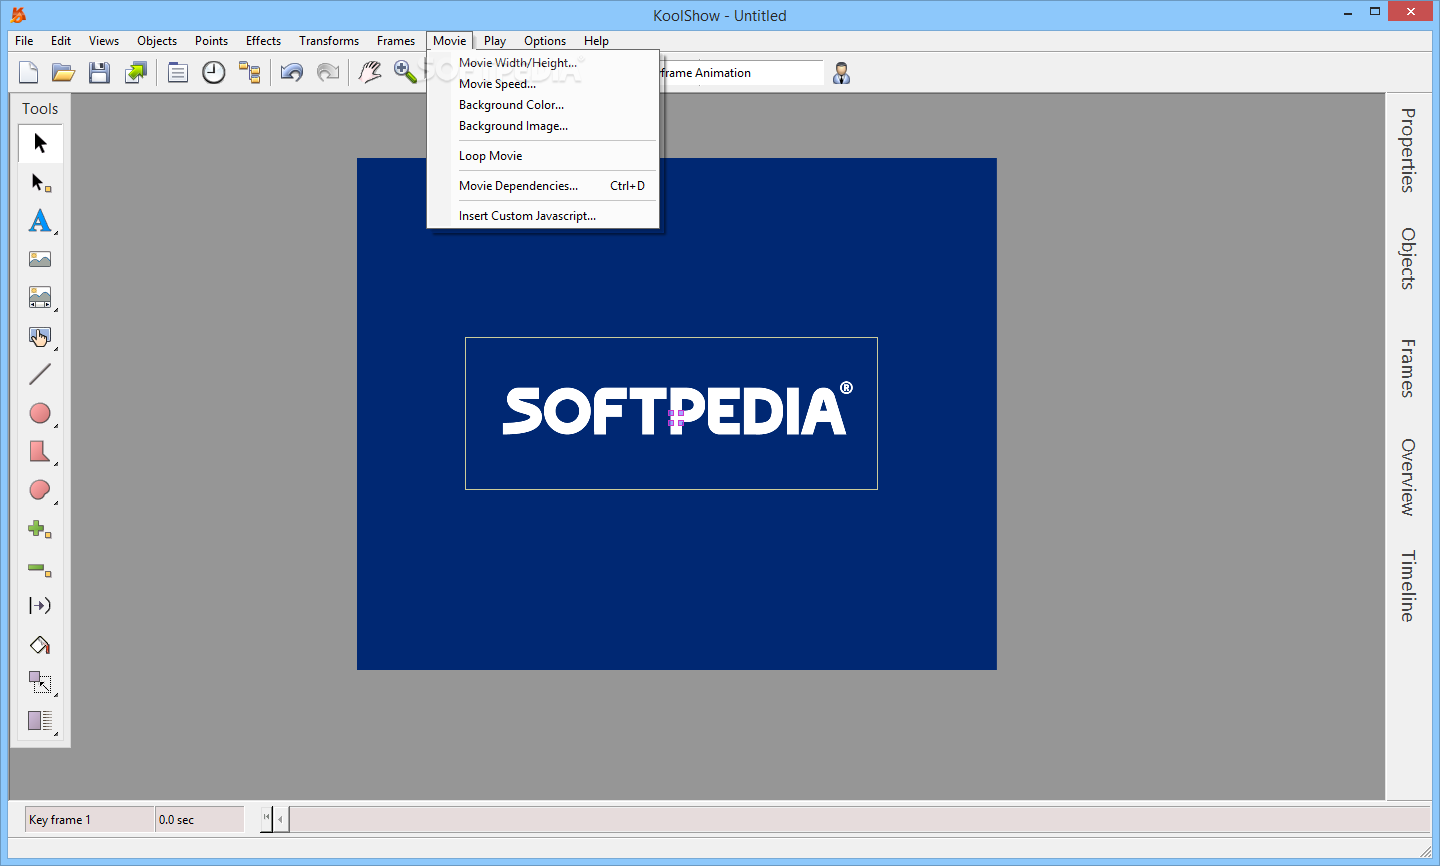1440x866 pixels.
Task: Click the grey redo arrow icon
Action: coord(328,72)
